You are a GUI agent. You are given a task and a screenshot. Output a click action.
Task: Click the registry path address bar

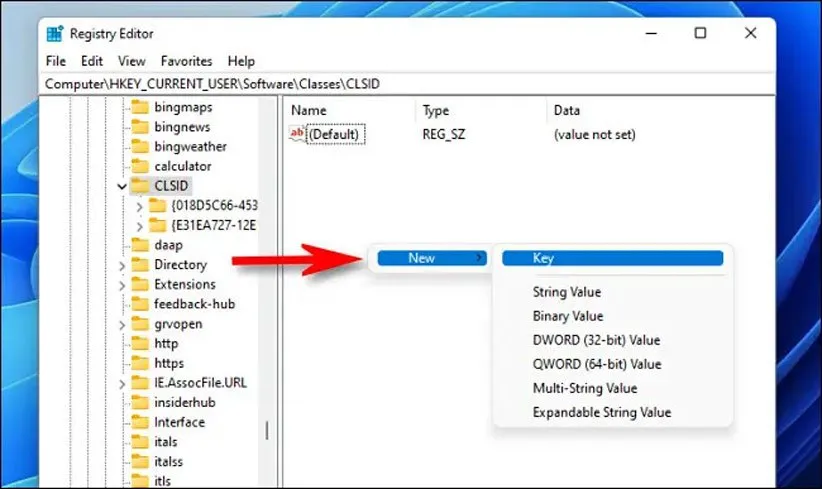407,84
